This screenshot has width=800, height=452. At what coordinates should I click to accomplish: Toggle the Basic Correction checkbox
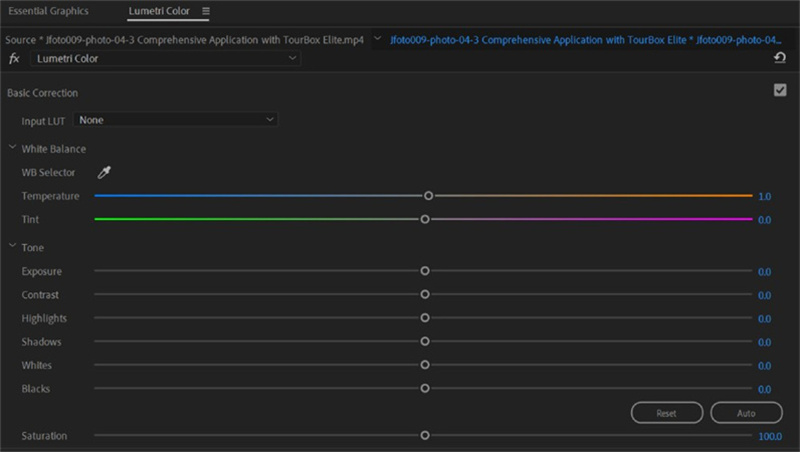point(780,90)
